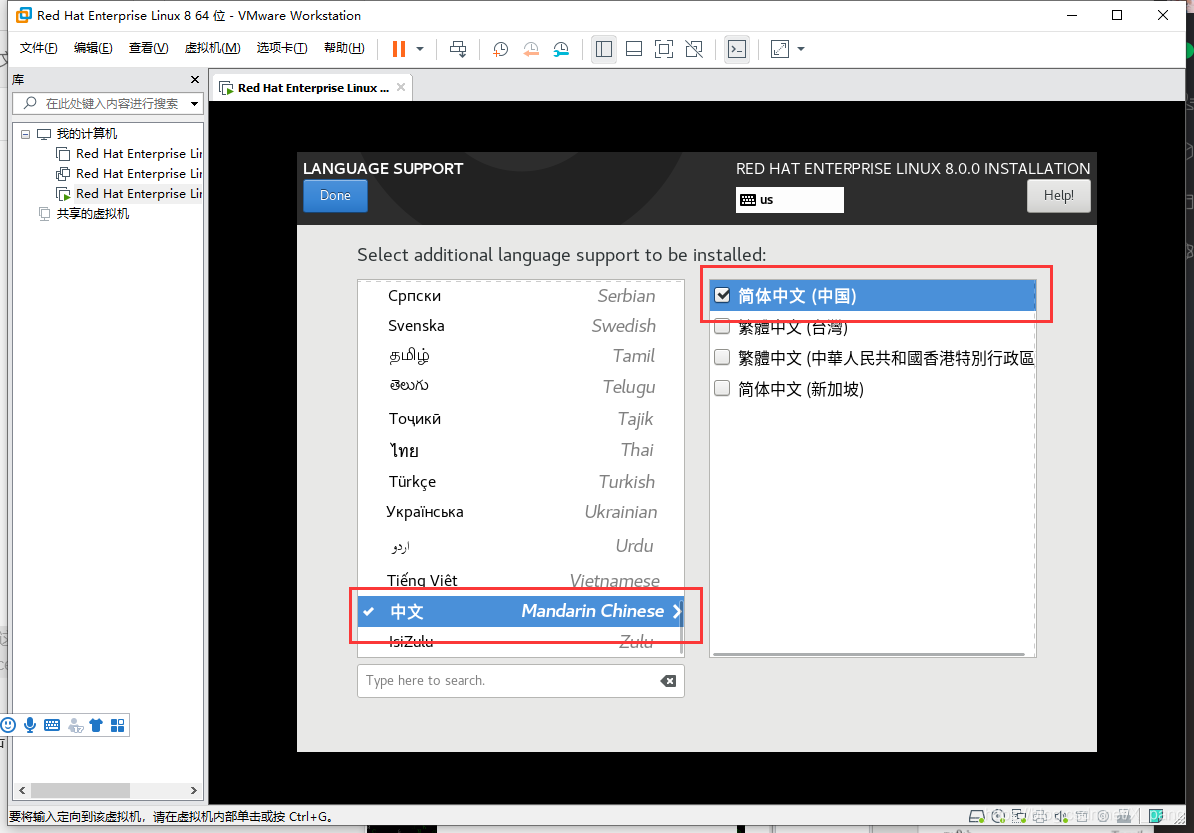
Task: Toggle the library sidebar view icon
Action: [604, 49]
